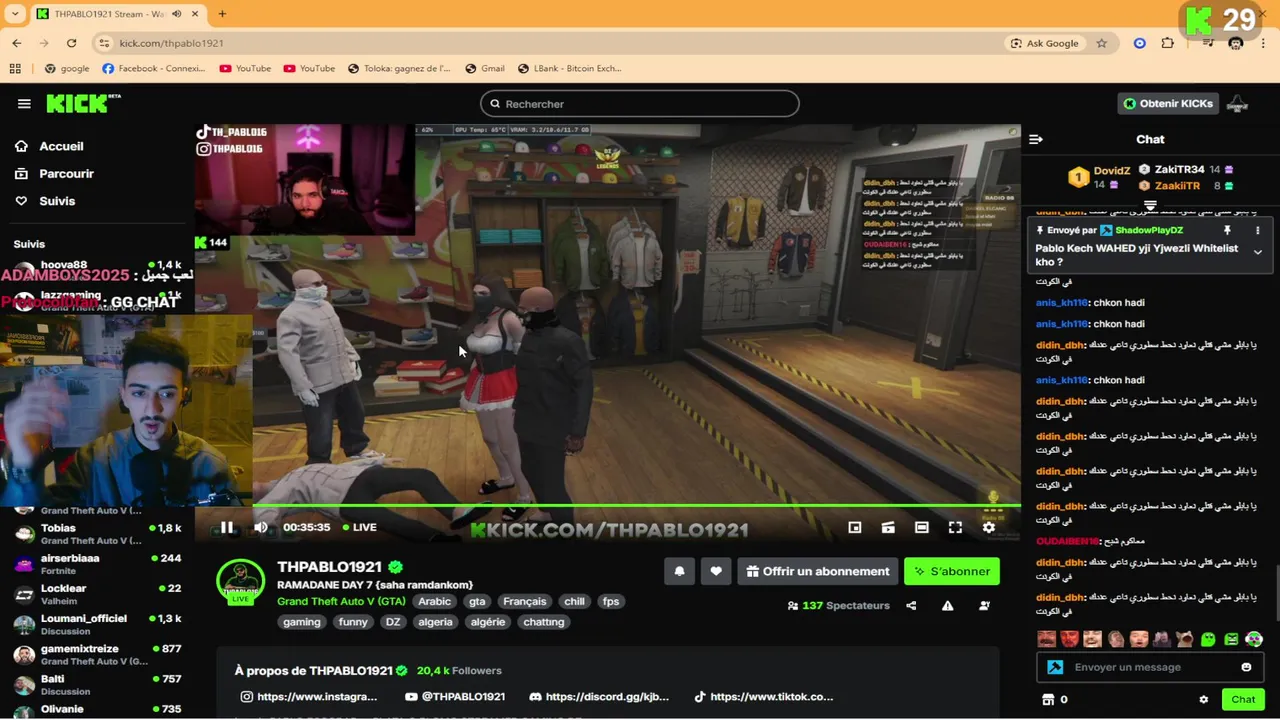Select the Arabic tag
This screenshot has width=1280, height=720.
[434, 601]
